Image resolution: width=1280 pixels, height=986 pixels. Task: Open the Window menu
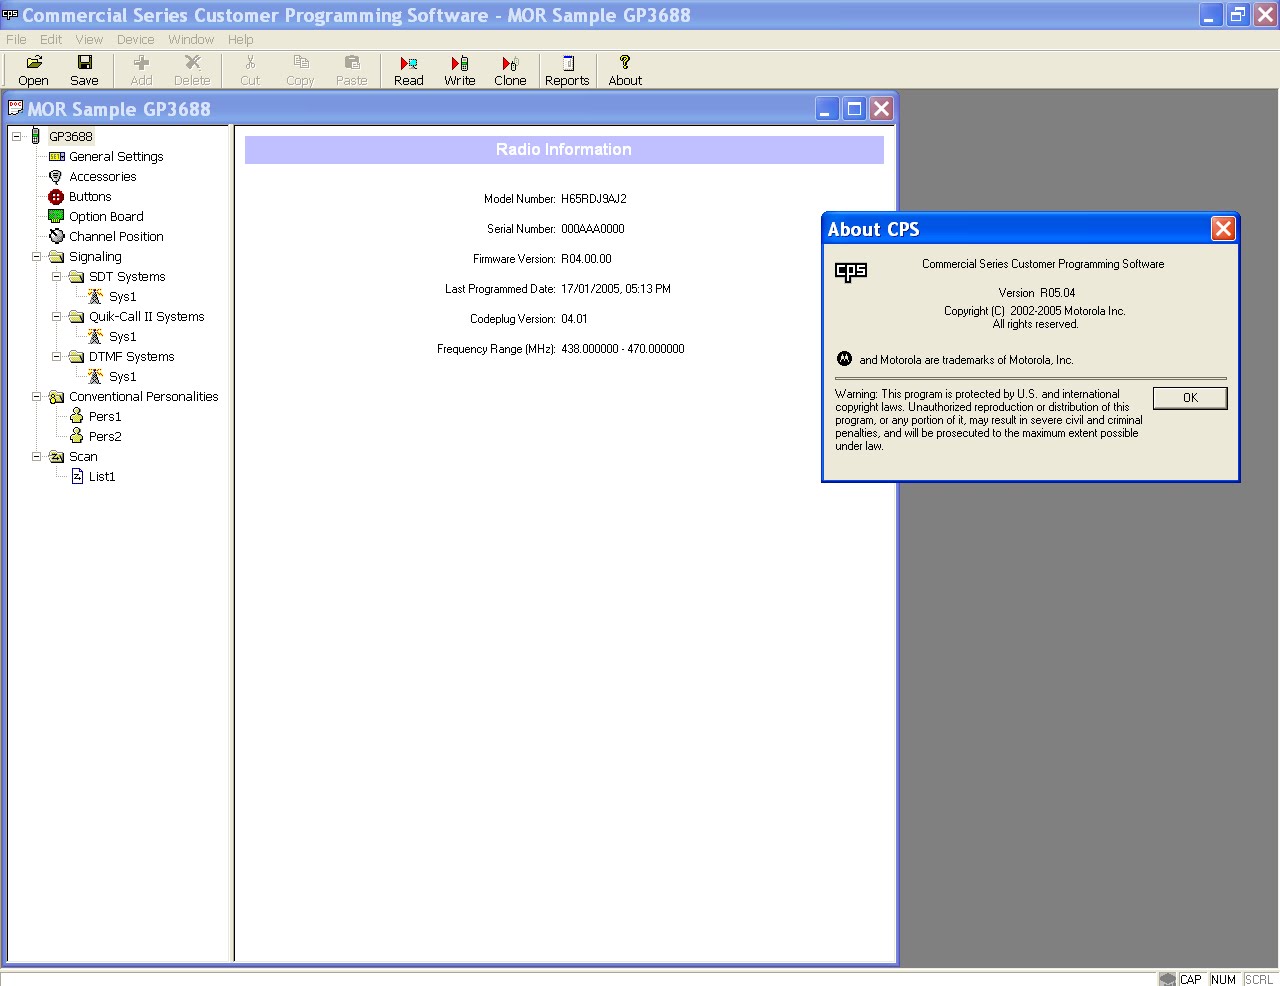[190, 39]
